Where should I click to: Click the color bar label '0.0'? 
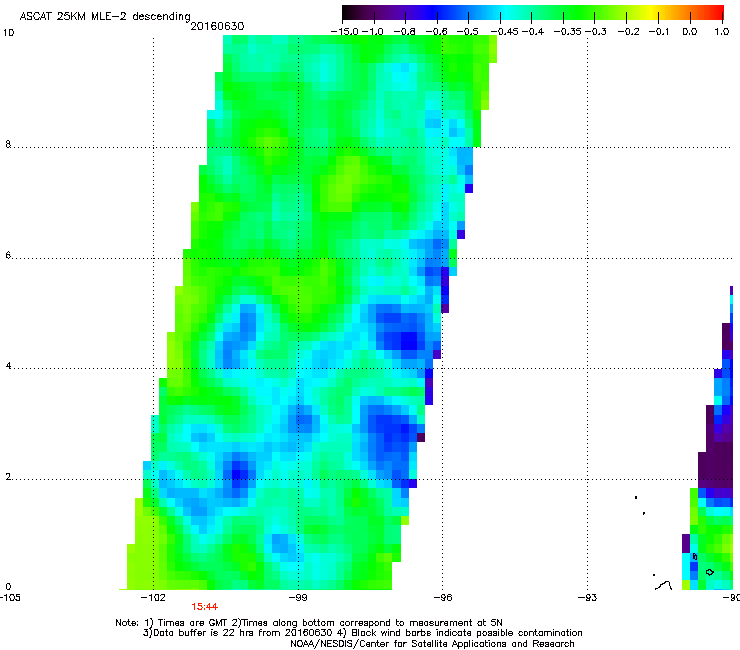tap(690, 32)
